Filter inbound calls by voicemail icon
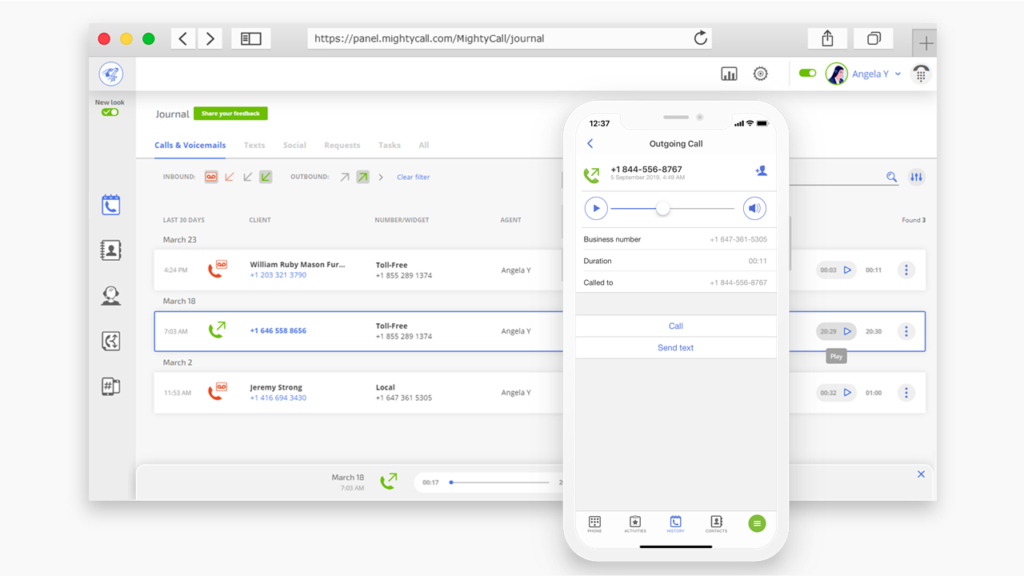Viewport: 1024px width, 576px height. click(212, 177)
